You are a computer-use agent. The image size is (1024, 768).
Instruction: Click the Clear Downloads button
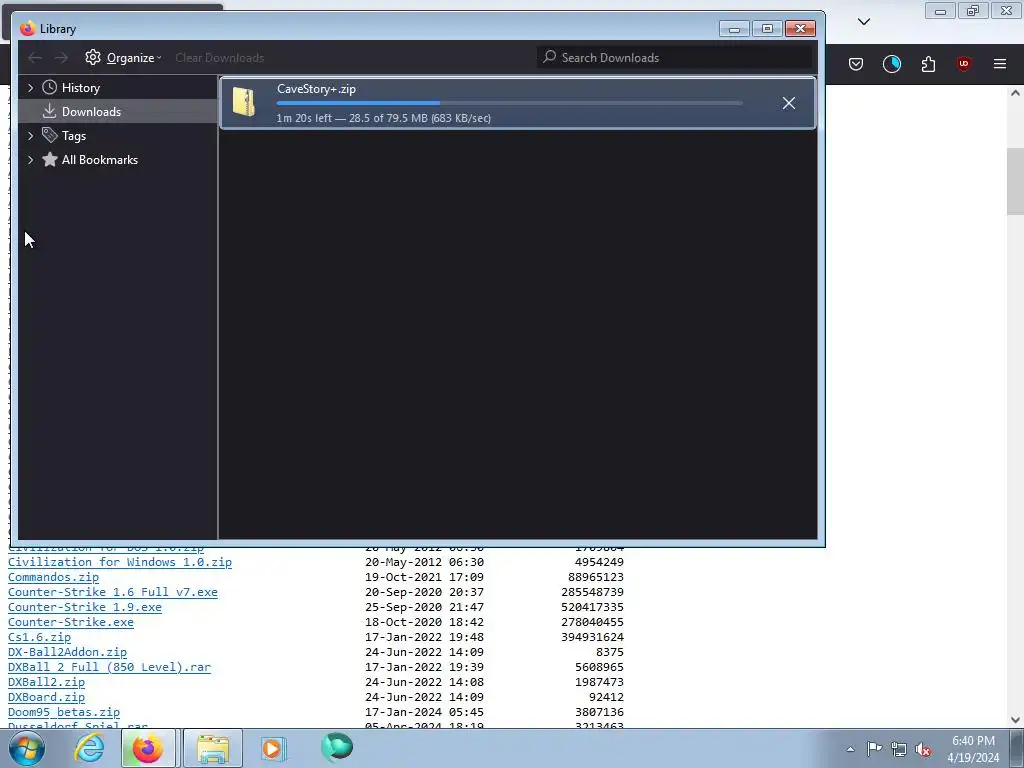point(219,57)
